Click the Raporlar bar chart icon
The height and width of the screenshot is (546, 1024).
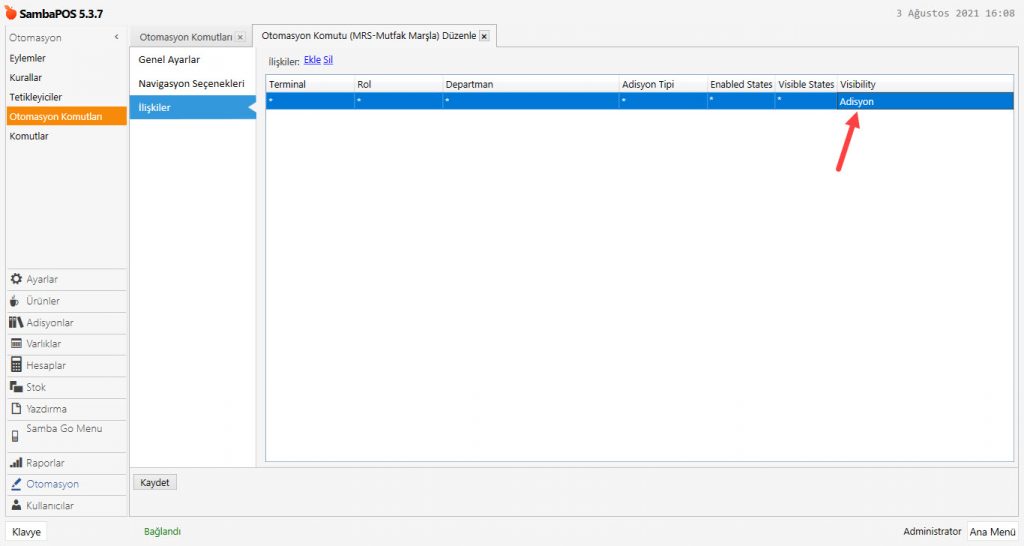[16, 463]
